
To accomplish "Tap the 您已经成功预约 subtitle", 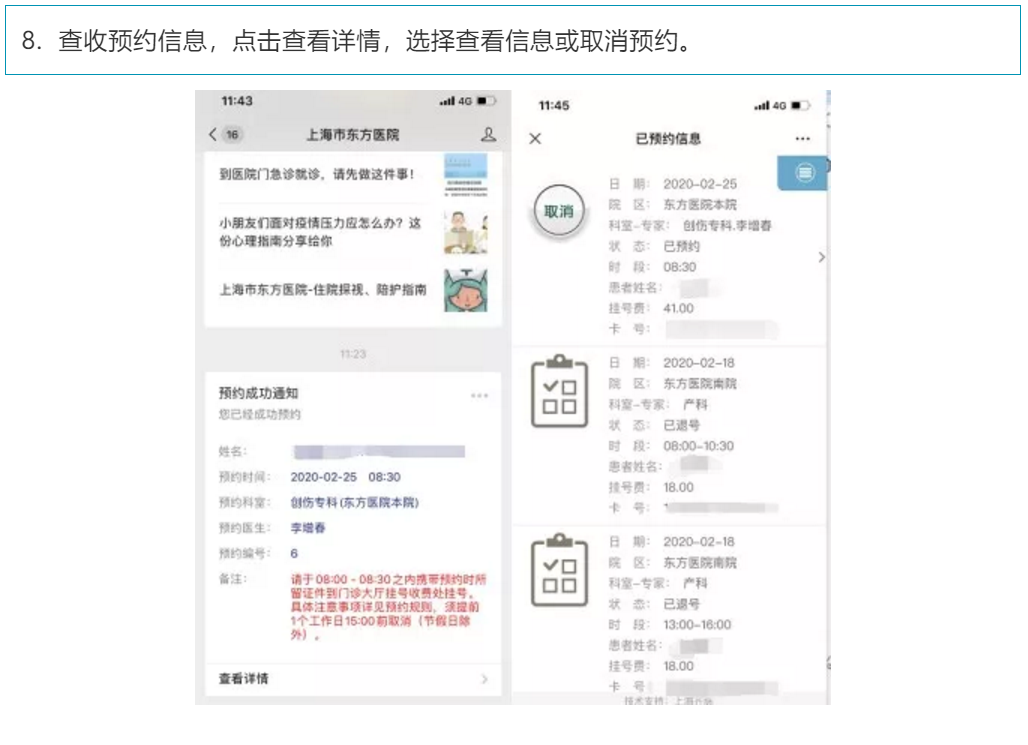I will 260,414.
